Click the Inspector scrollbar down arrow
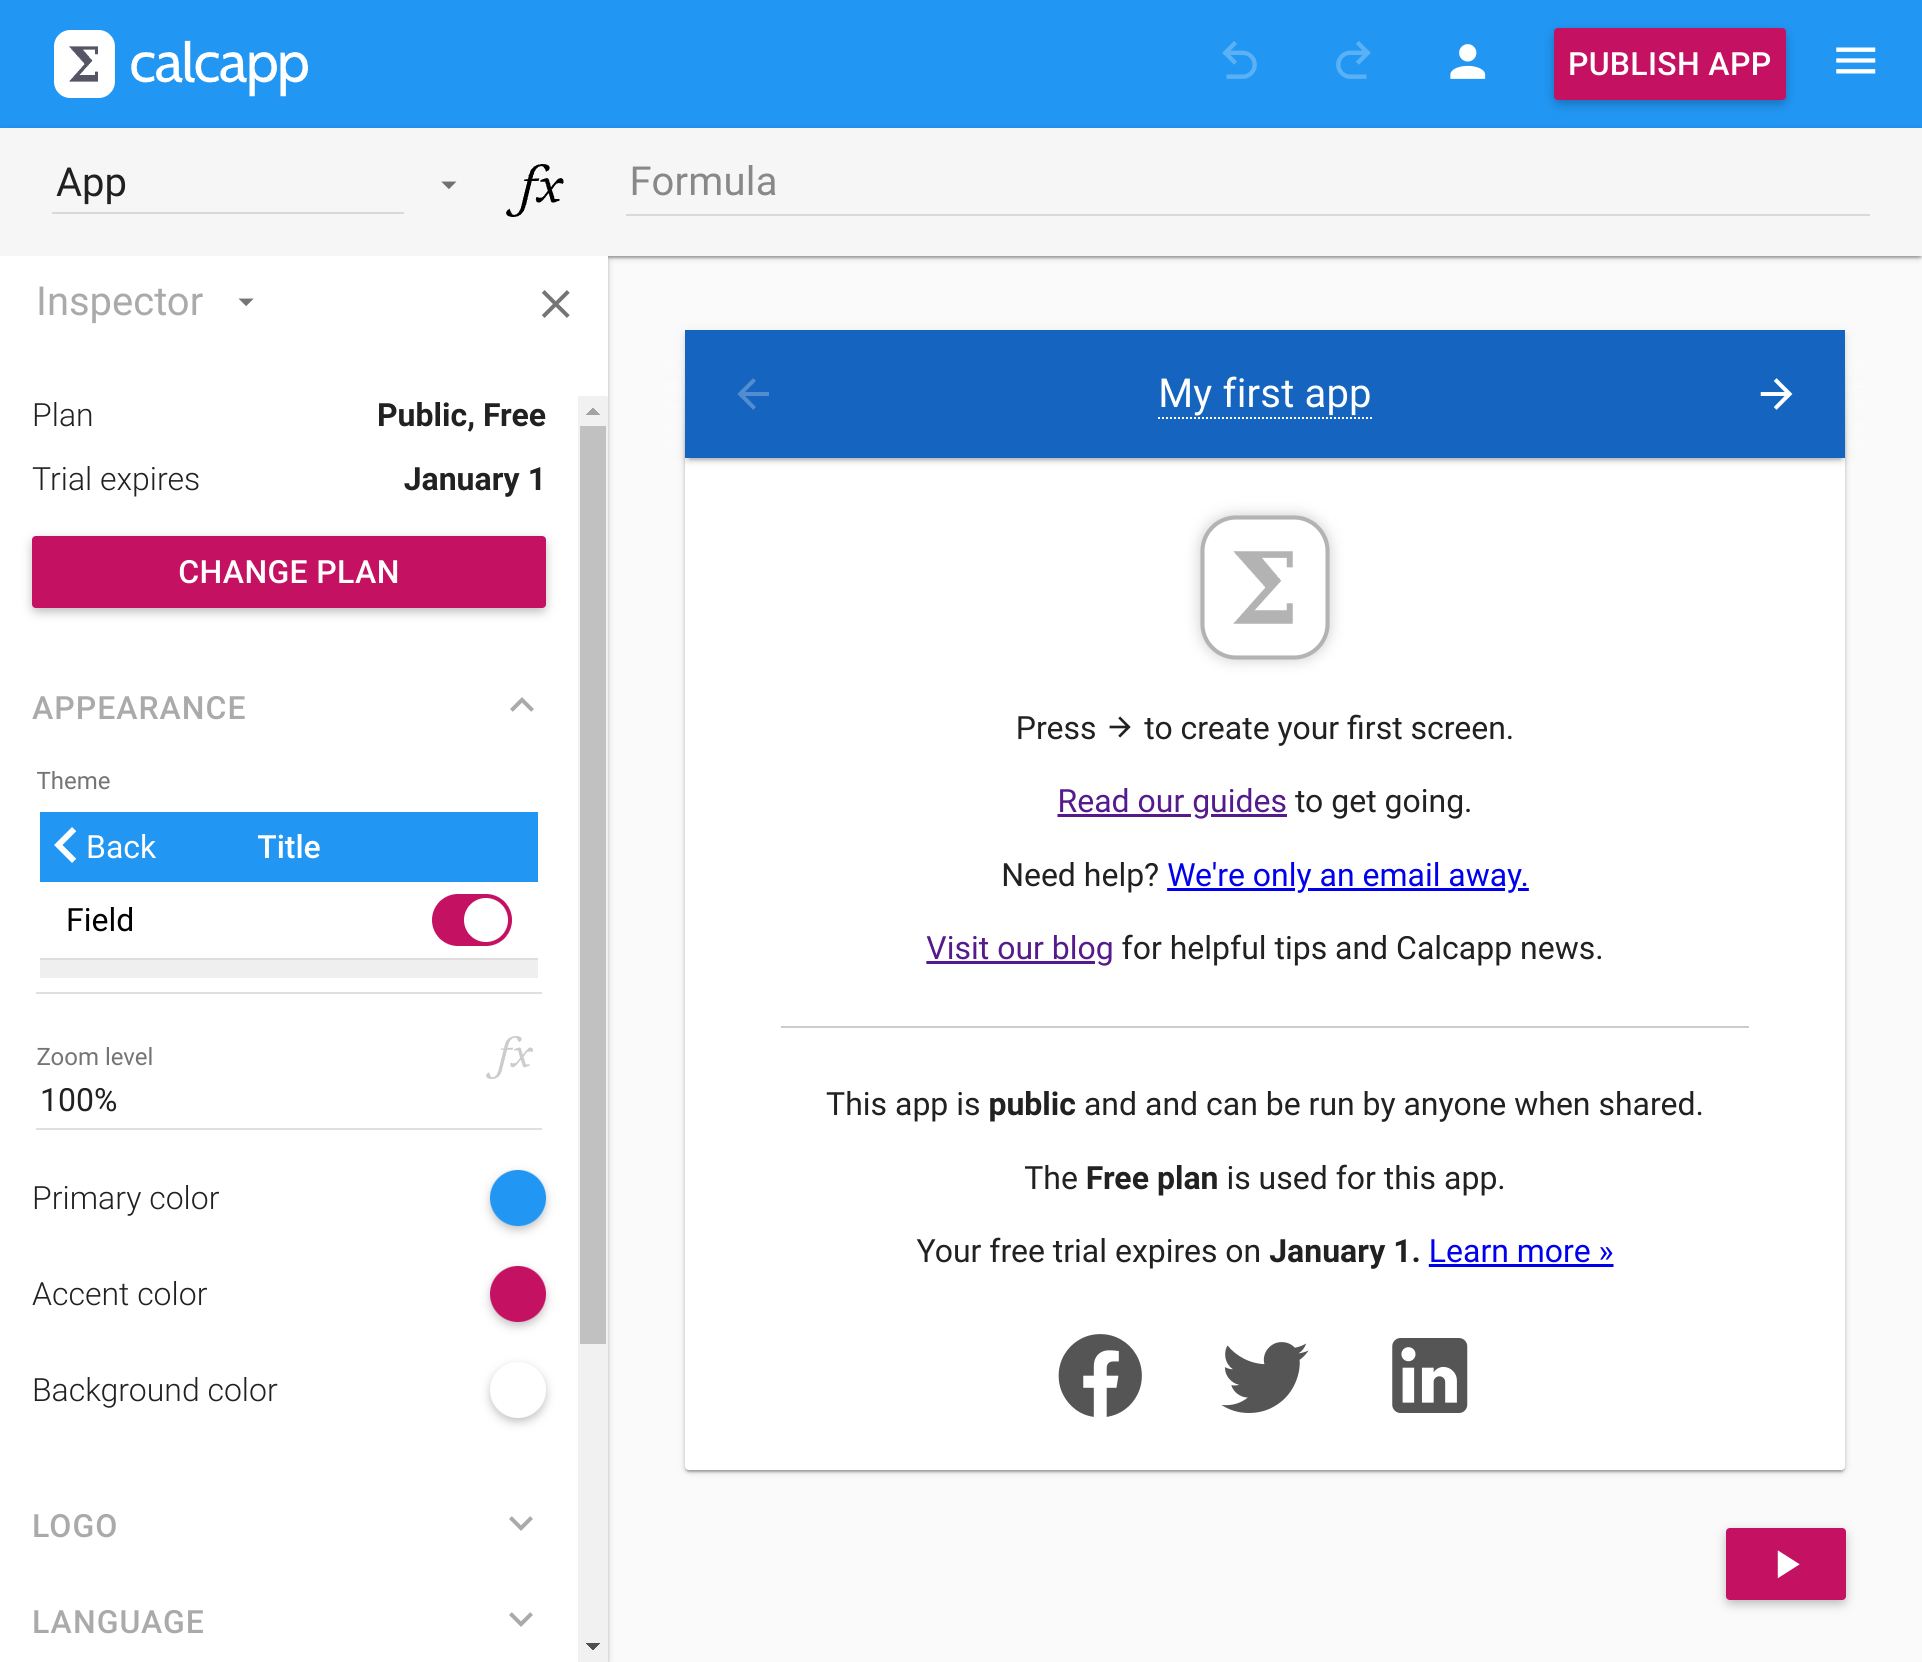The width and height of the screenshot is (1922, 1662). click(x=592, y=1646)
